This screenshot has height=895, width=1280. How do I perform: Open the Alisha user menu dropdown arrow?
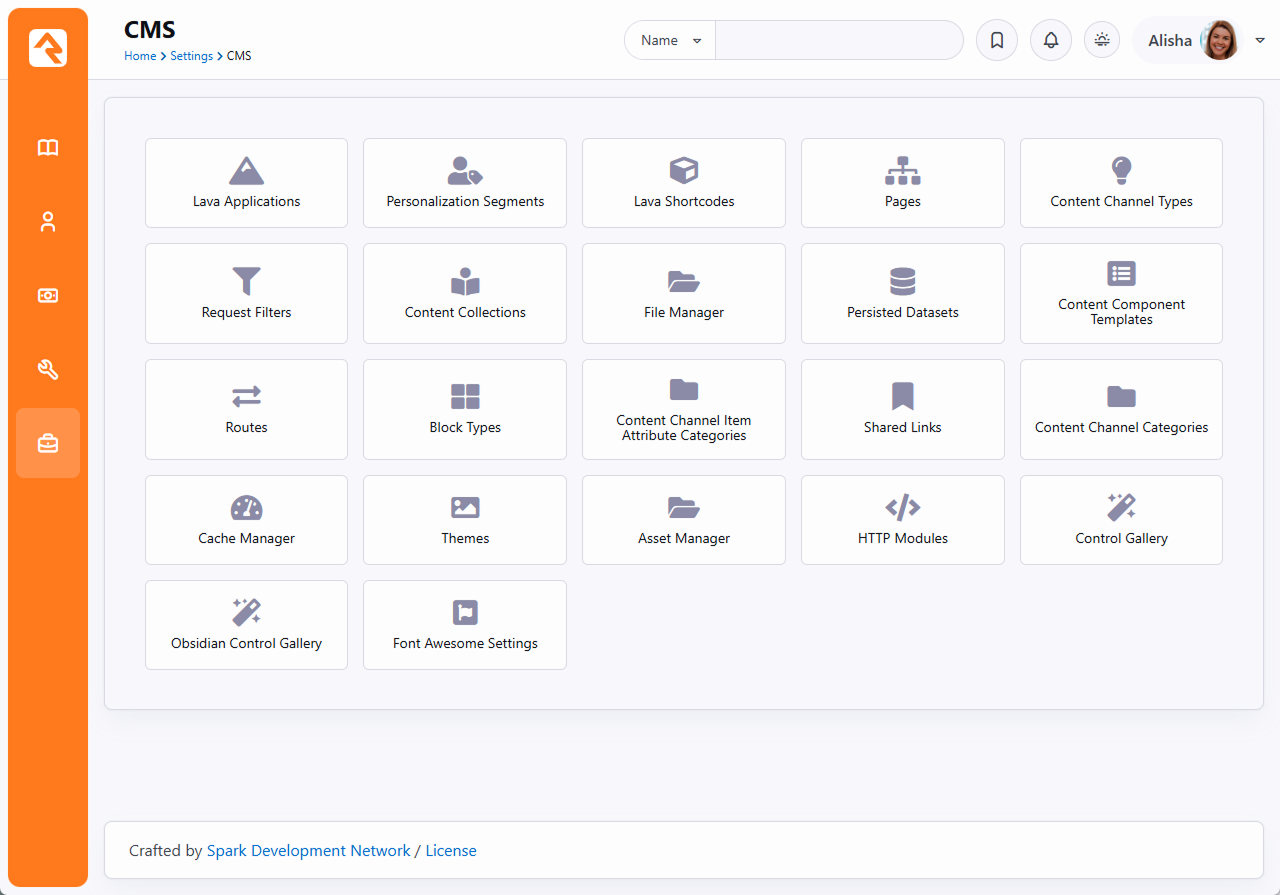[x=1259, y=41]
